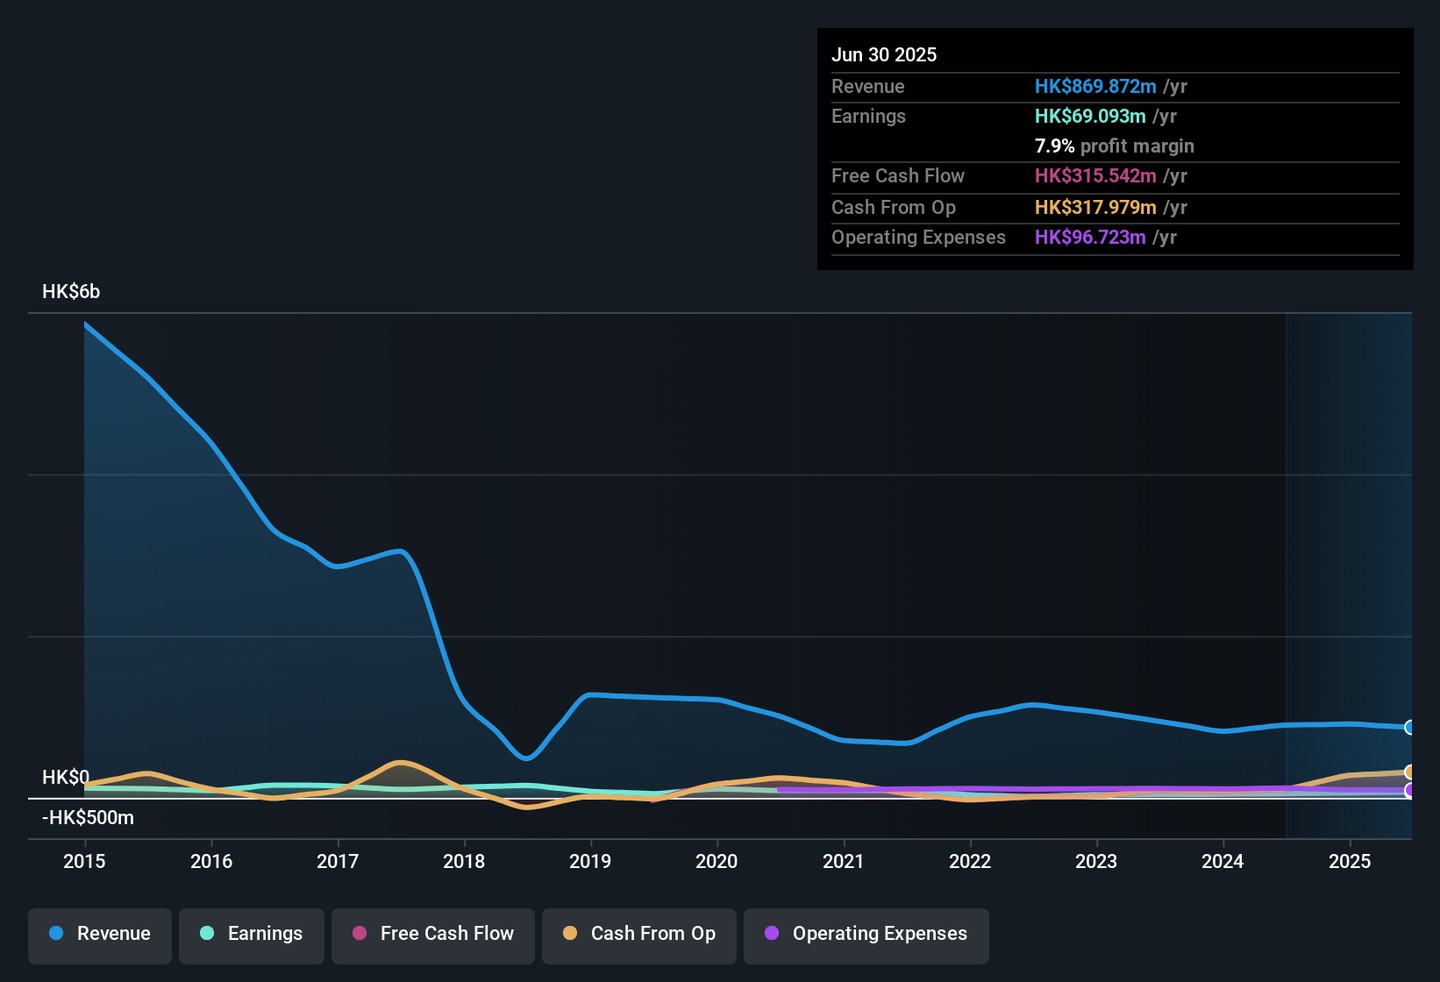1440x982 pixels.
Task: Click the Free Cash Flow value HK$315.542m
Action: coord(1095,176)
